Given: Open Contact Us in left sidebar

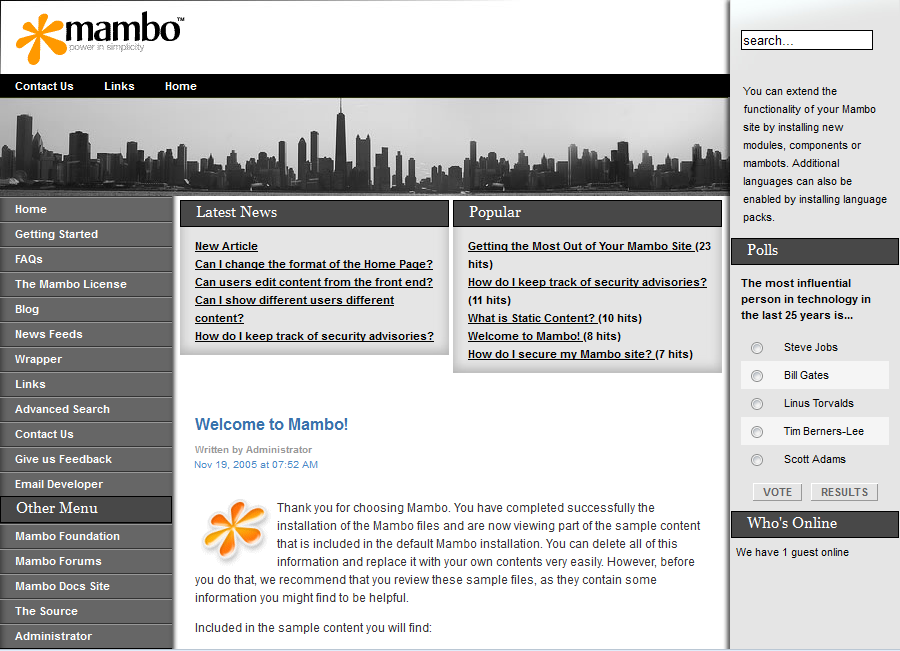Looking at the screenshot, I should click(x=86, y=435).
